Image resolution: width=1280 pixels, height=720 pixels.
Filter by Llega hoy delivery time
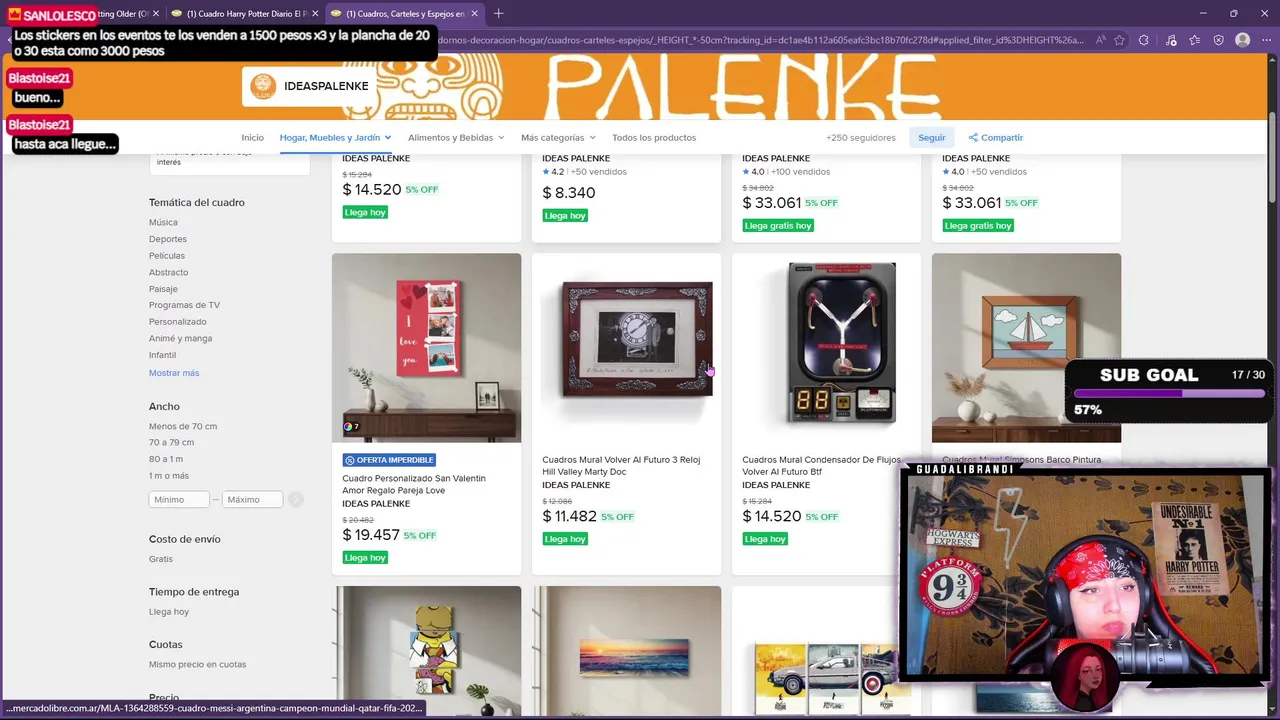pyautogui.click(x=169, y=612)
